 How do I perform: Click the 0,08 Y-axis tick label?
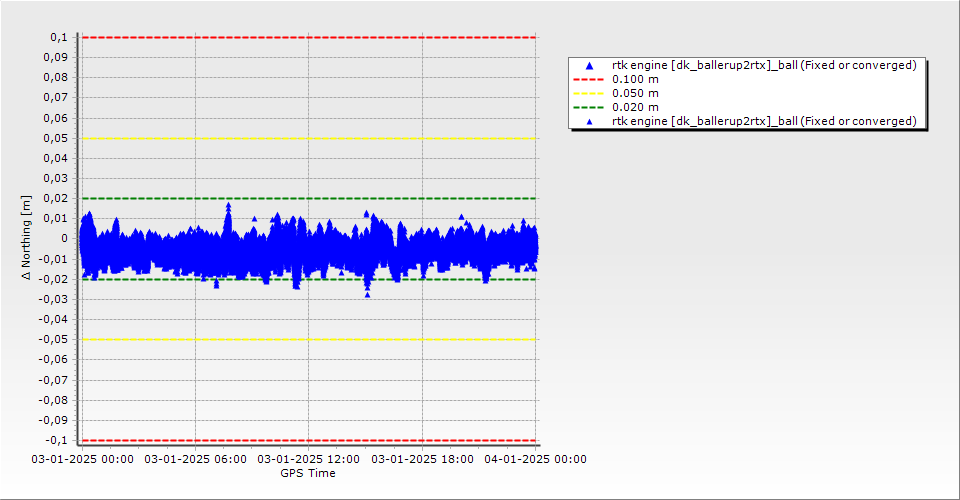click(56, 78)
